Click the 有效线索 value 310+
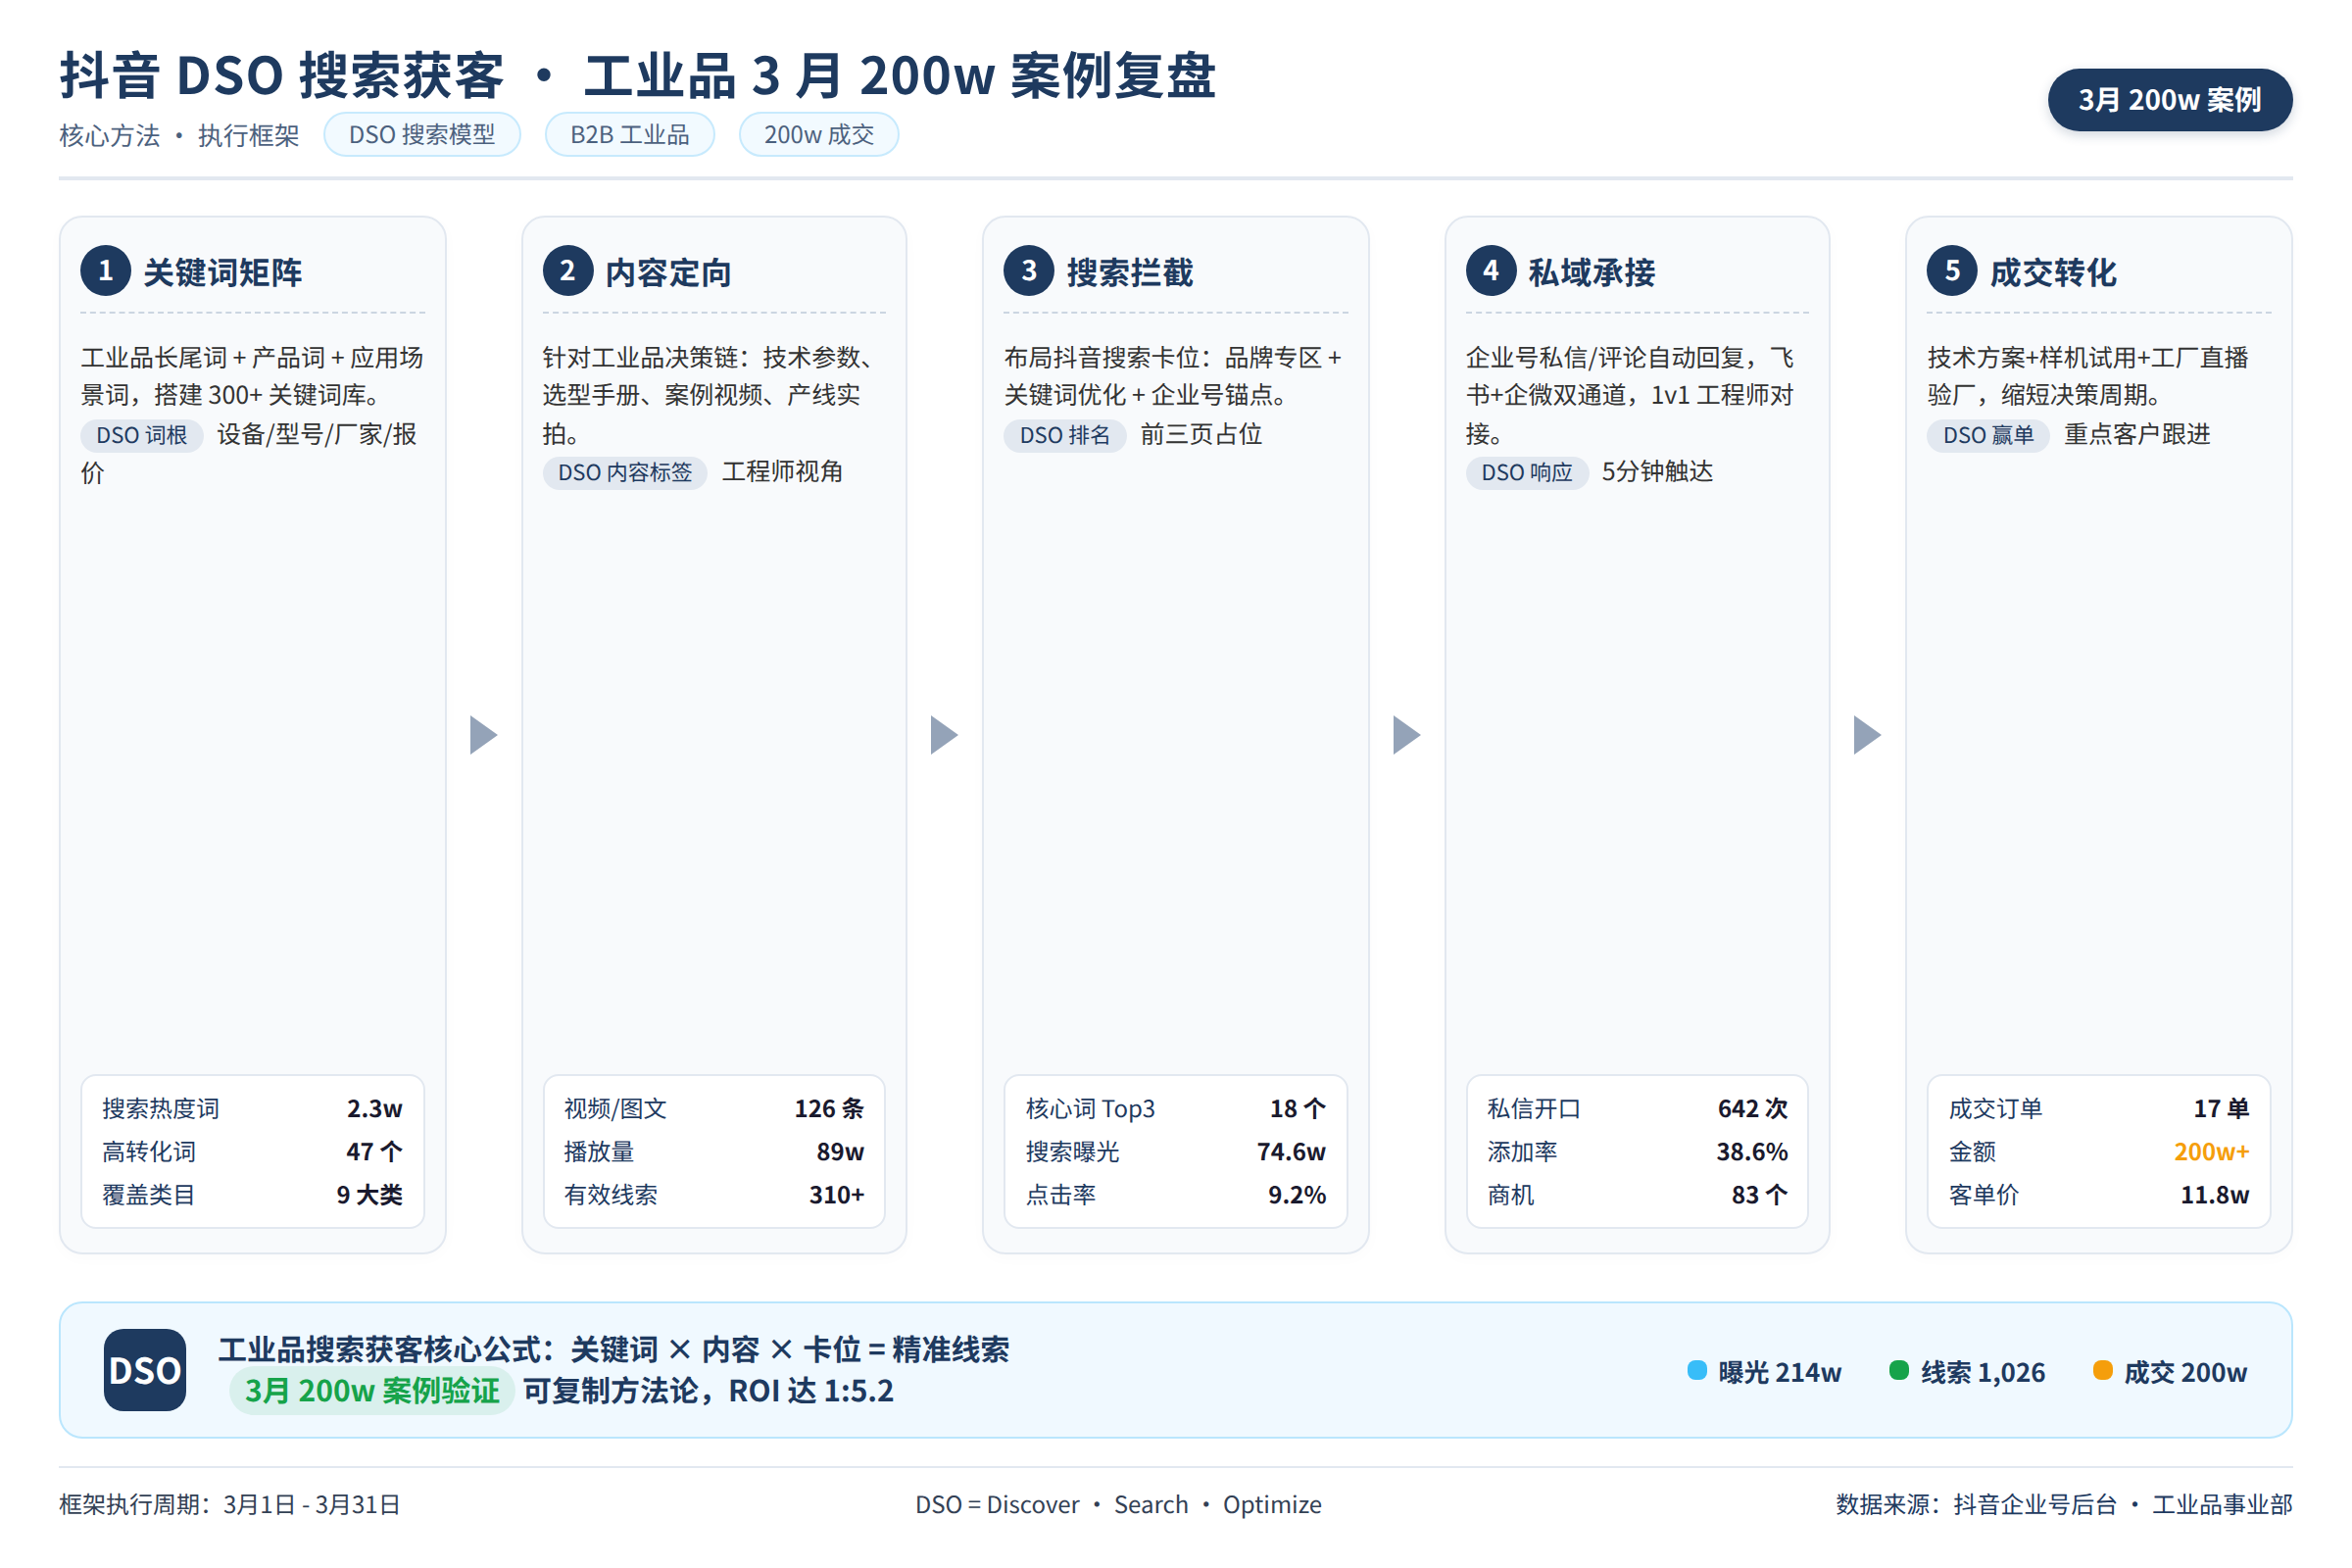The width and height of the screenshot is (2352, 1568). click(x=837, y=1194)
